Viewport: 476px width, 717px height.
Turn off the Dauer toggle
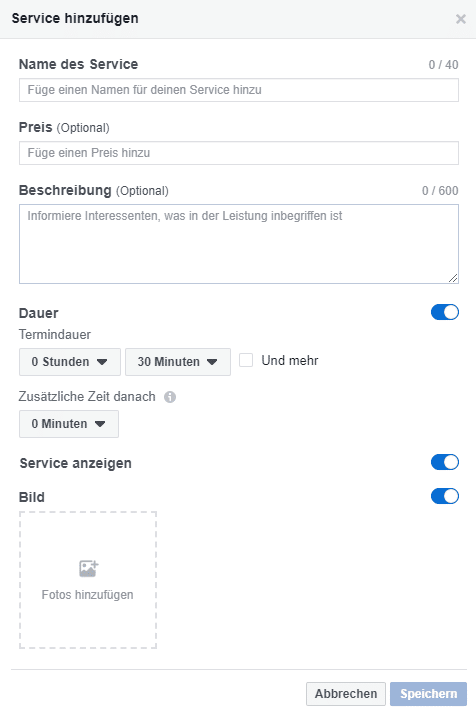(x=444, y=312)
